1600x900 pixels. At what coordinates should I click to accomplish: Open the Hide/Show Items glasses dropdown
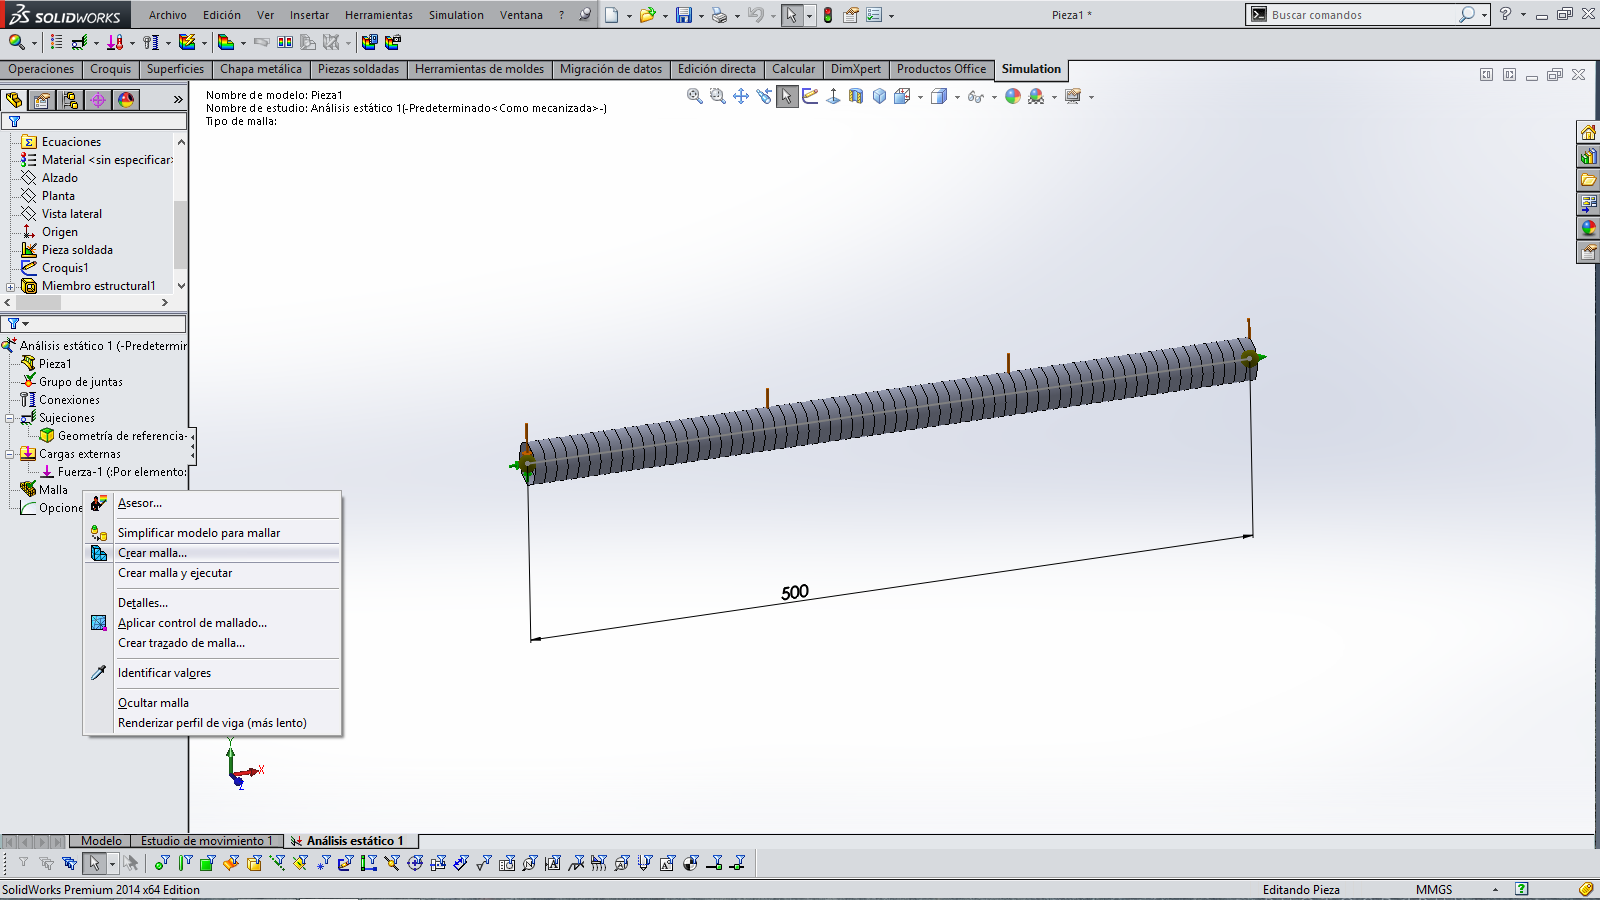(x=994, y=97)
